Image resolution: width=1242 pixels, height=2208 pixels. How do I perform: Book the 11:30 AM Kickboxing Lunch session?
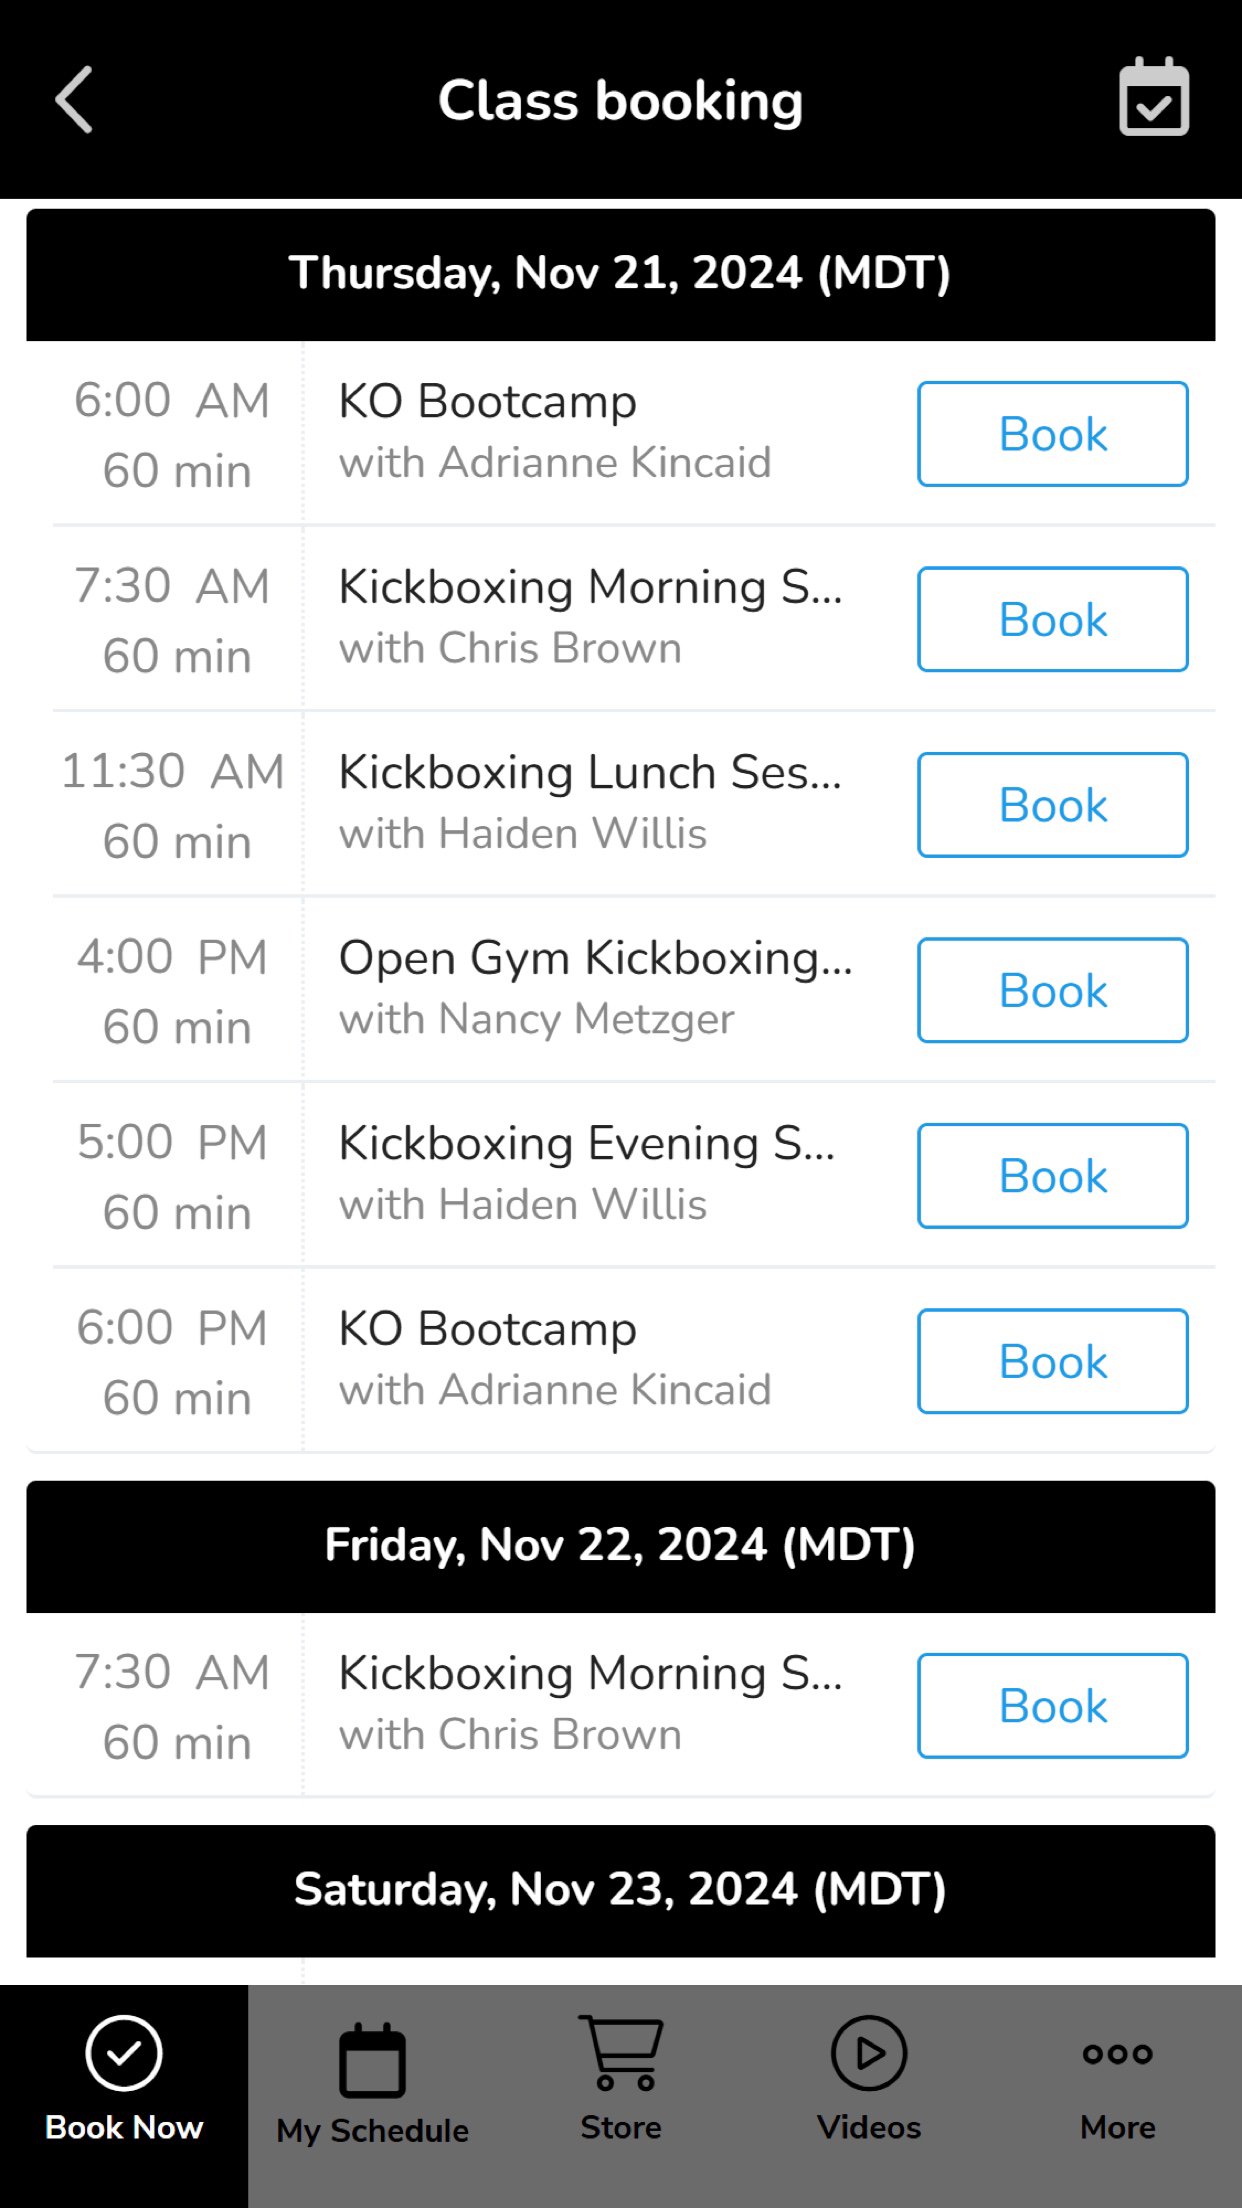click(x=1052, y=805)
